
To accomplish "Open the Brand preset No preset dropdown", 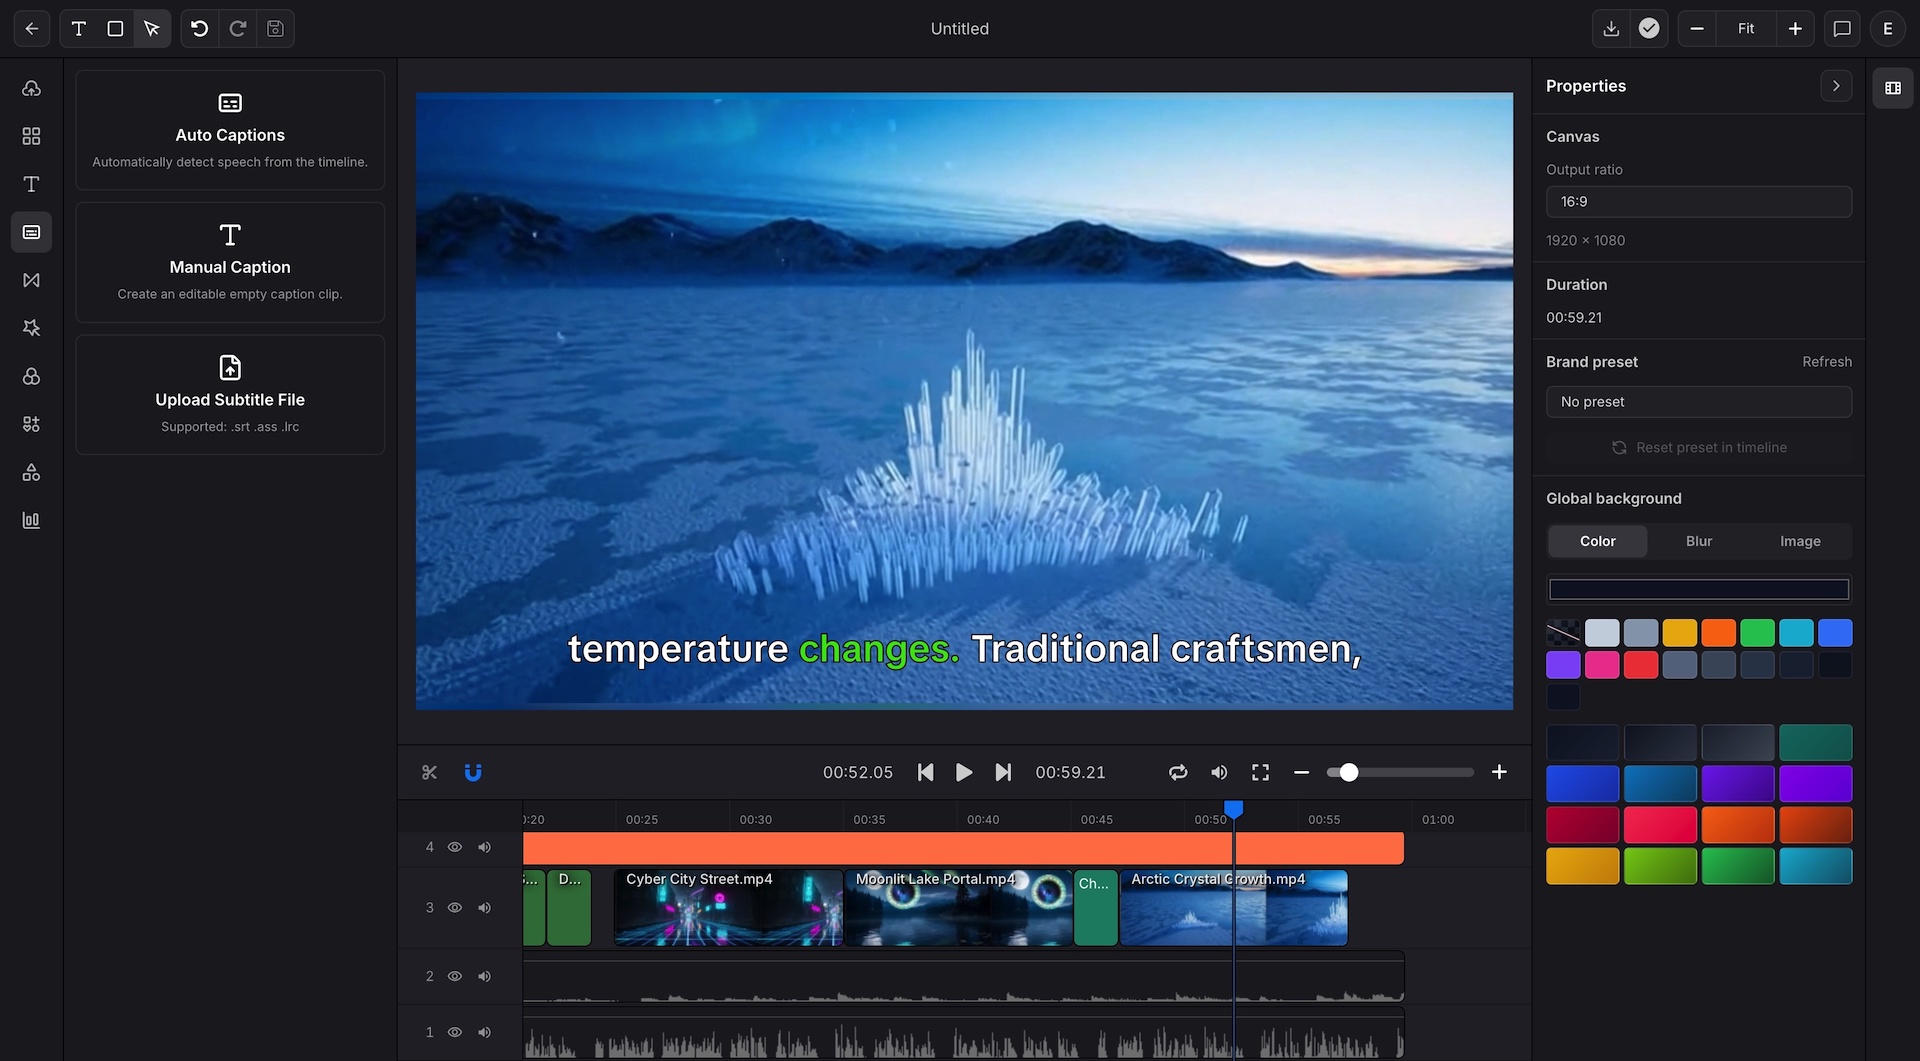I will point(1698,401).
